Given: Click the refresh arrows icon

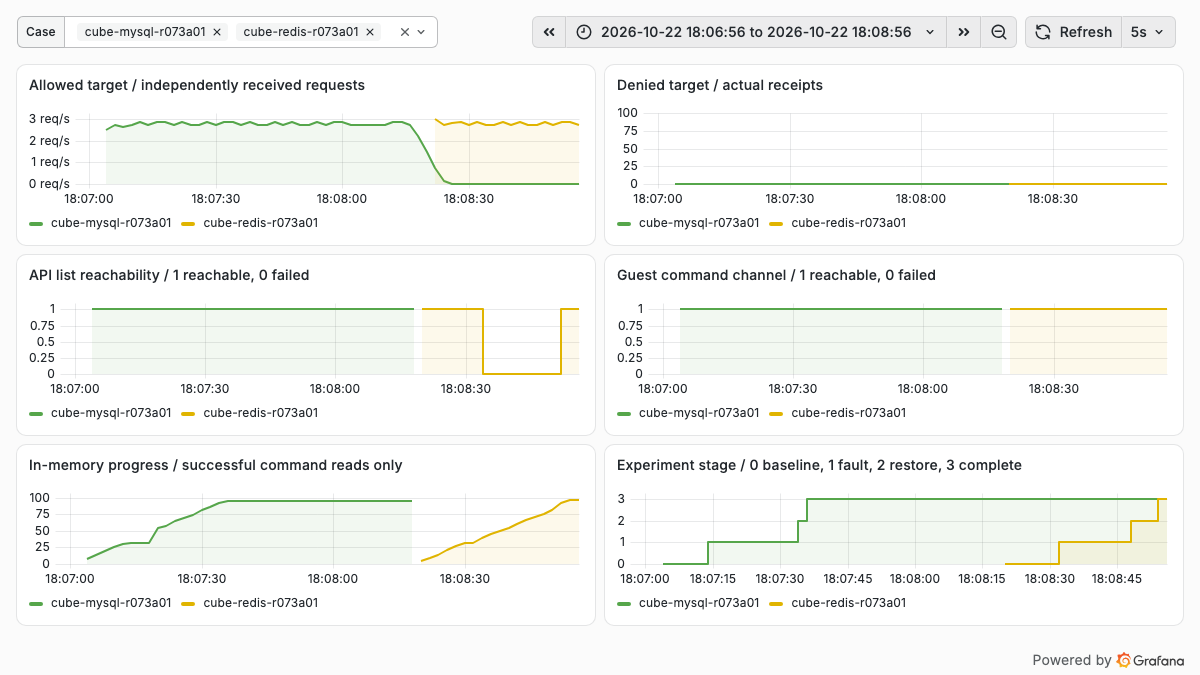Looking at the screenshot, I should pos(1043,32).
